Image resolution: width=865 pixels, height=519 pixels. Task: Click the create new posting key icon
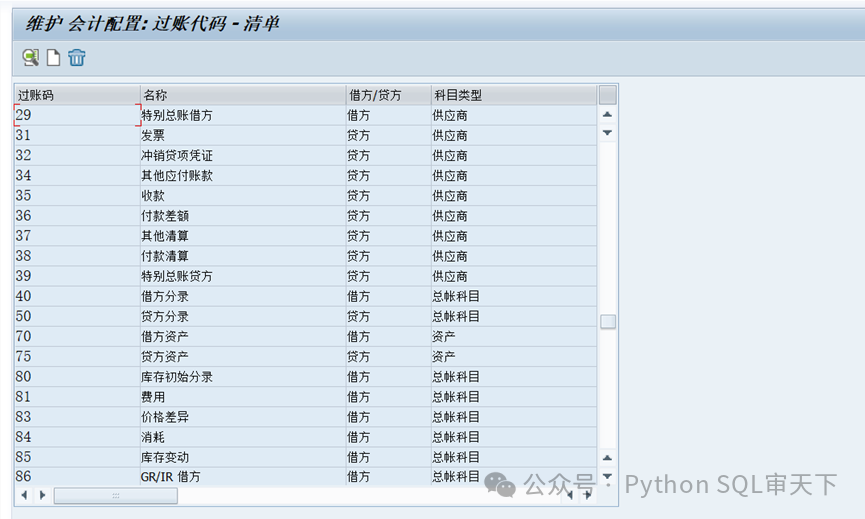[54, 58]
